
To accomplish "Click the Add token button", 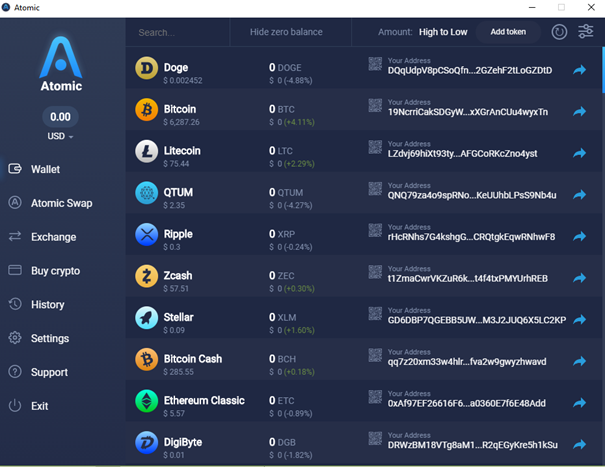I will pos(508,32).
